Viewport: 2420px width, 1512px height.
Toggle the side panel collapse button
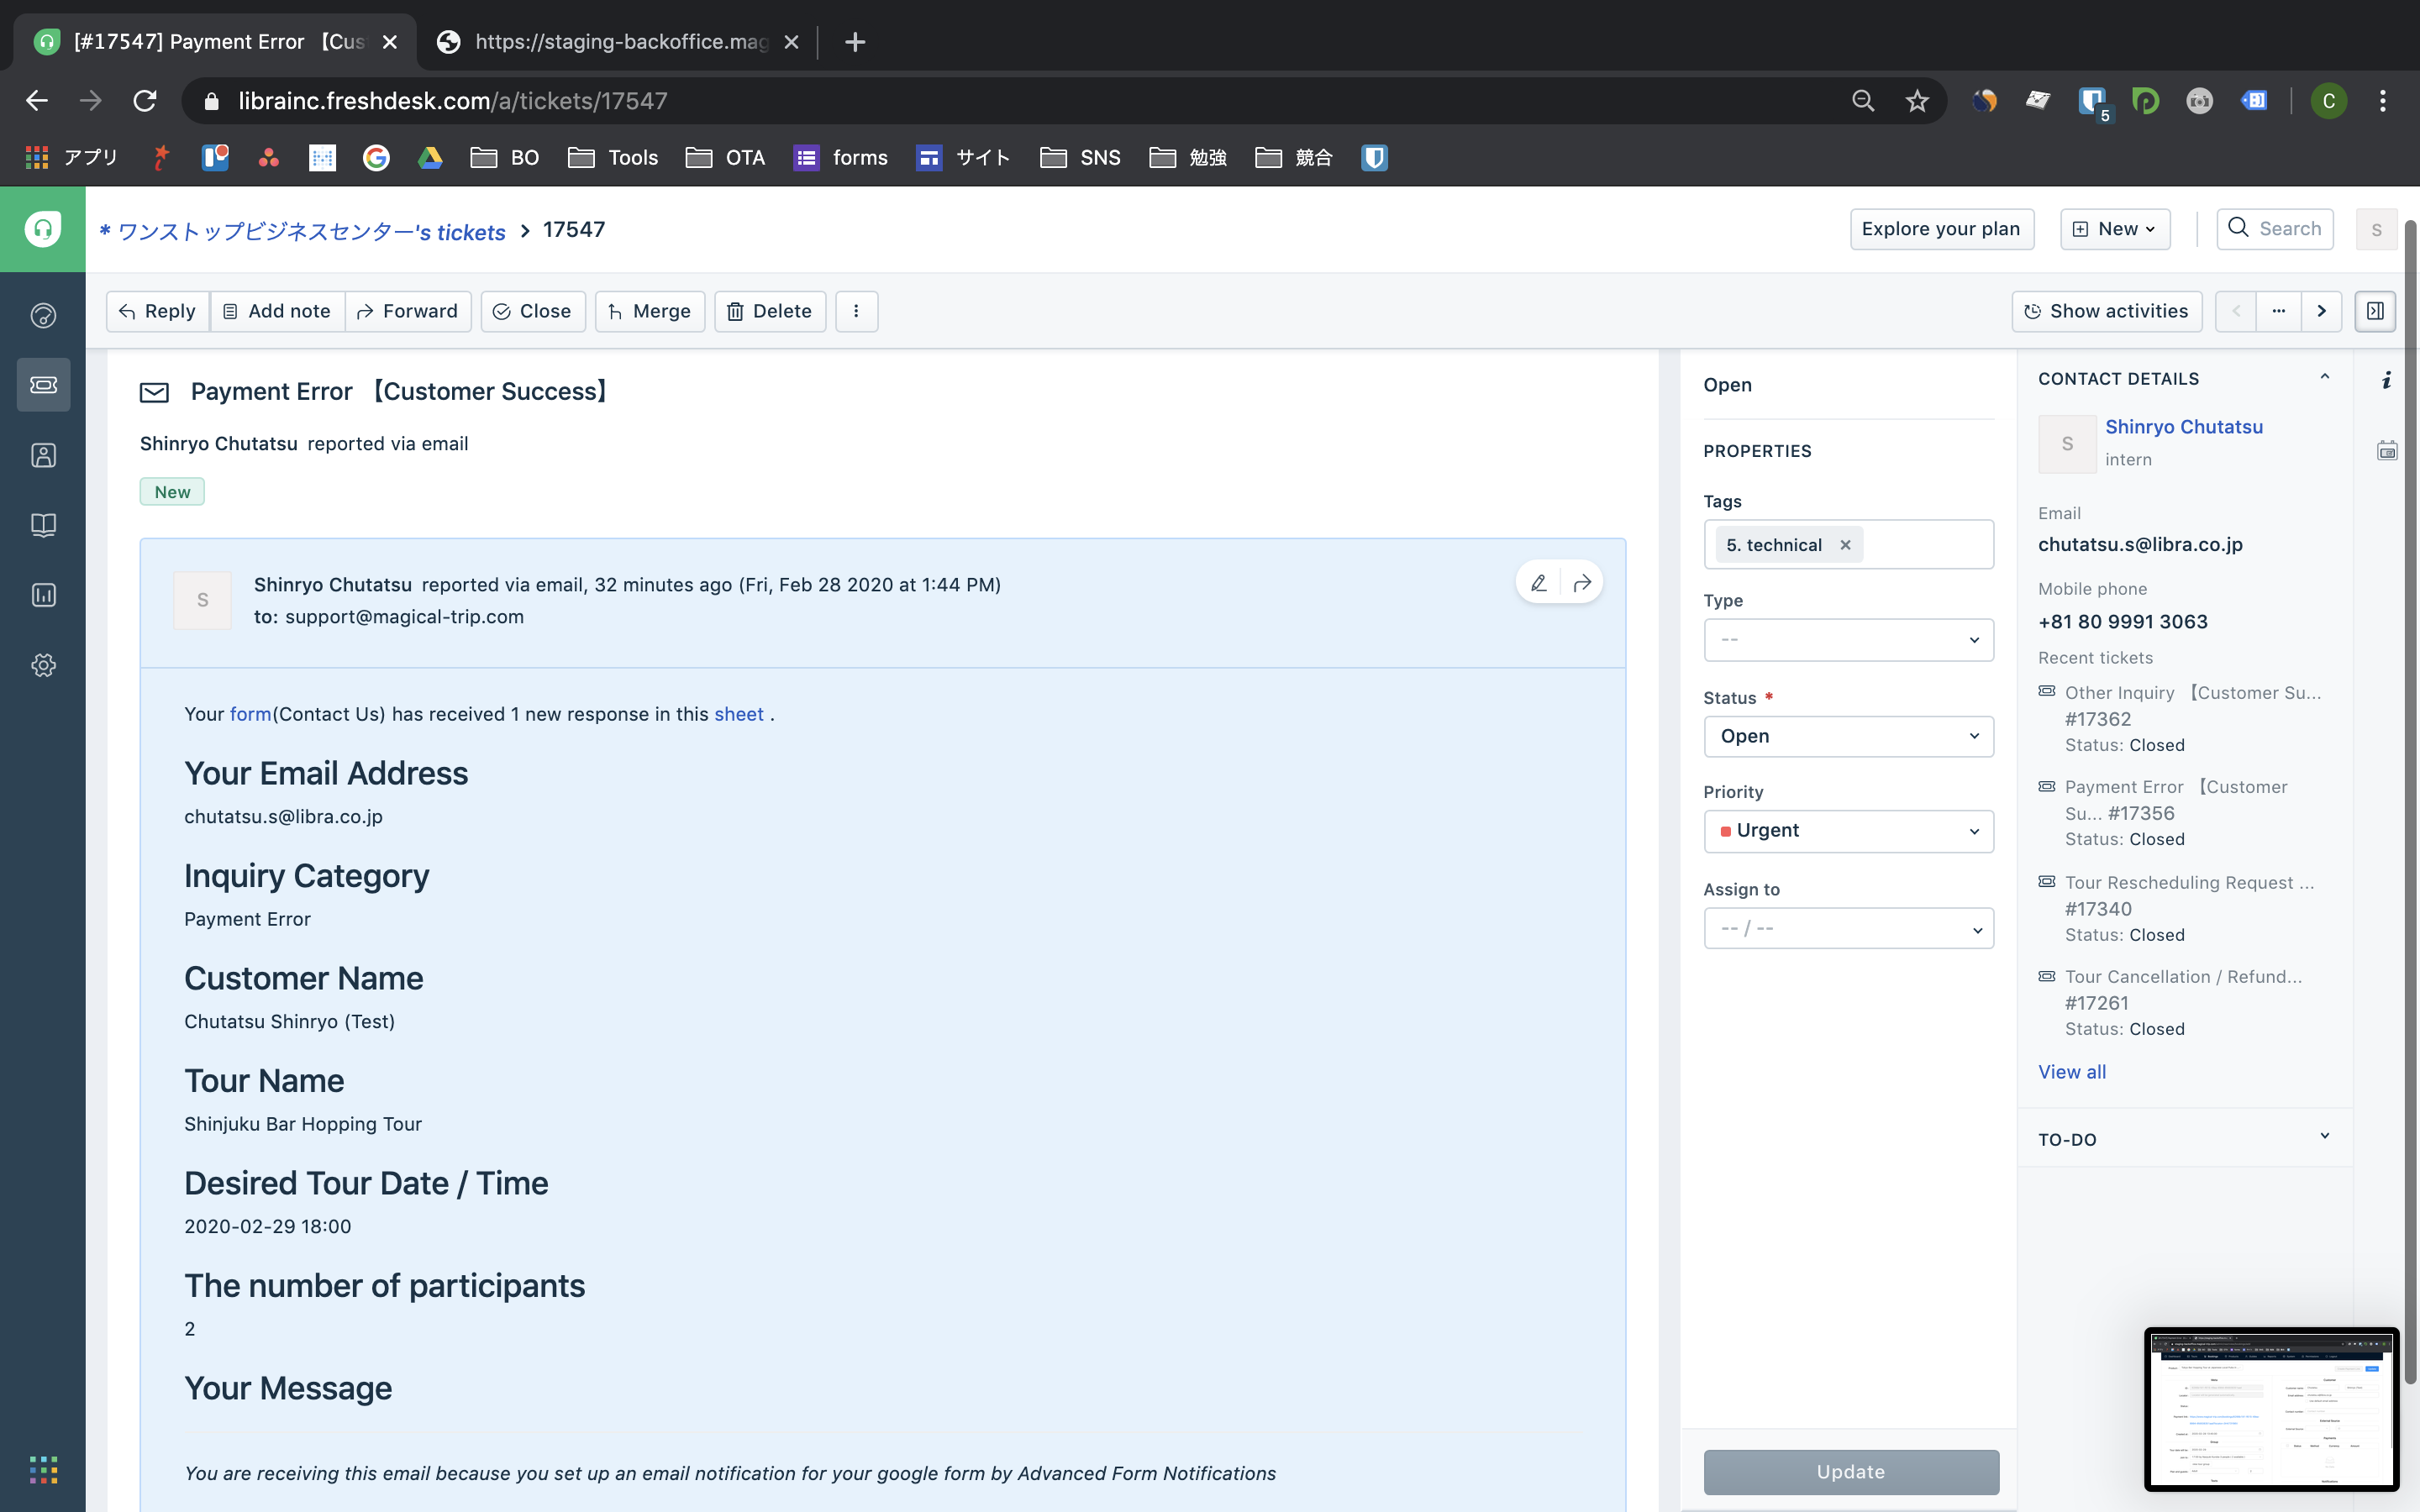(x=2375, y=311)
